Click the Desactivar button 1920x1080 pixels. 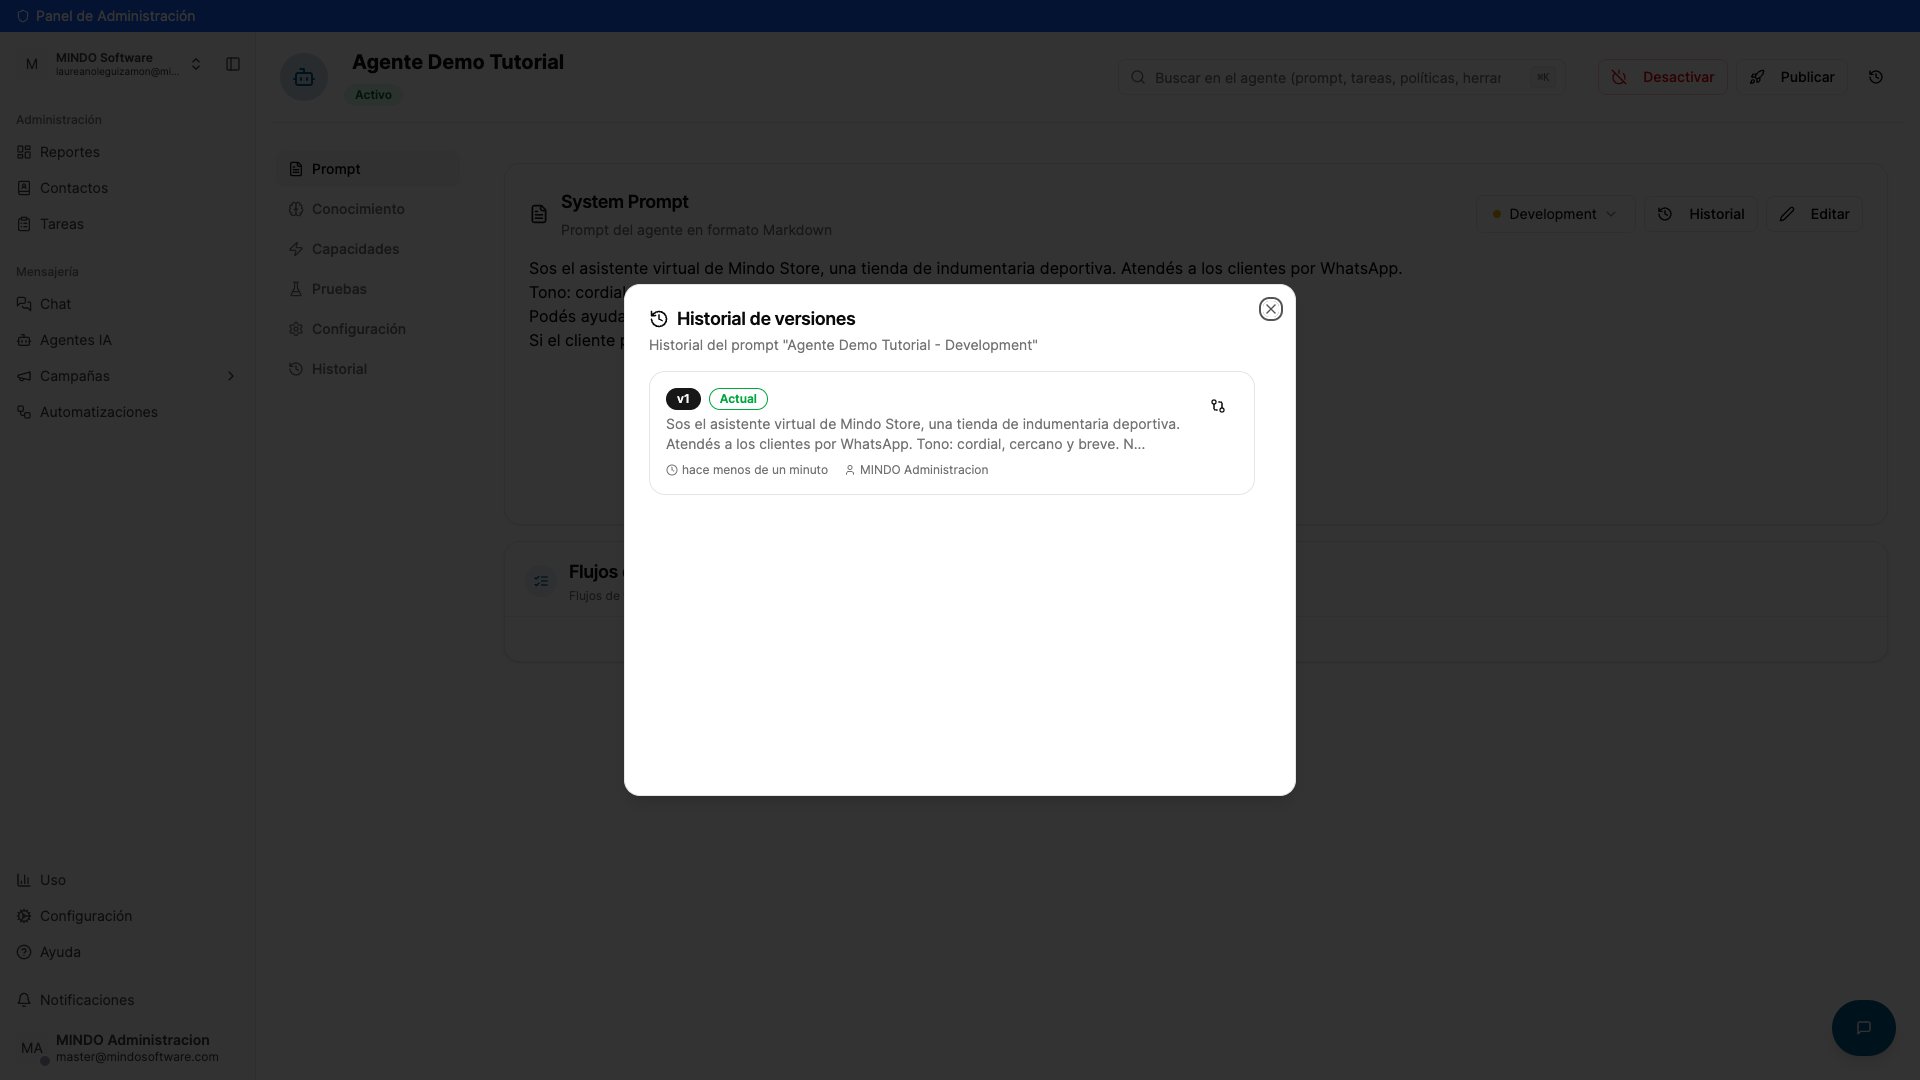[x=1662, y=77]
